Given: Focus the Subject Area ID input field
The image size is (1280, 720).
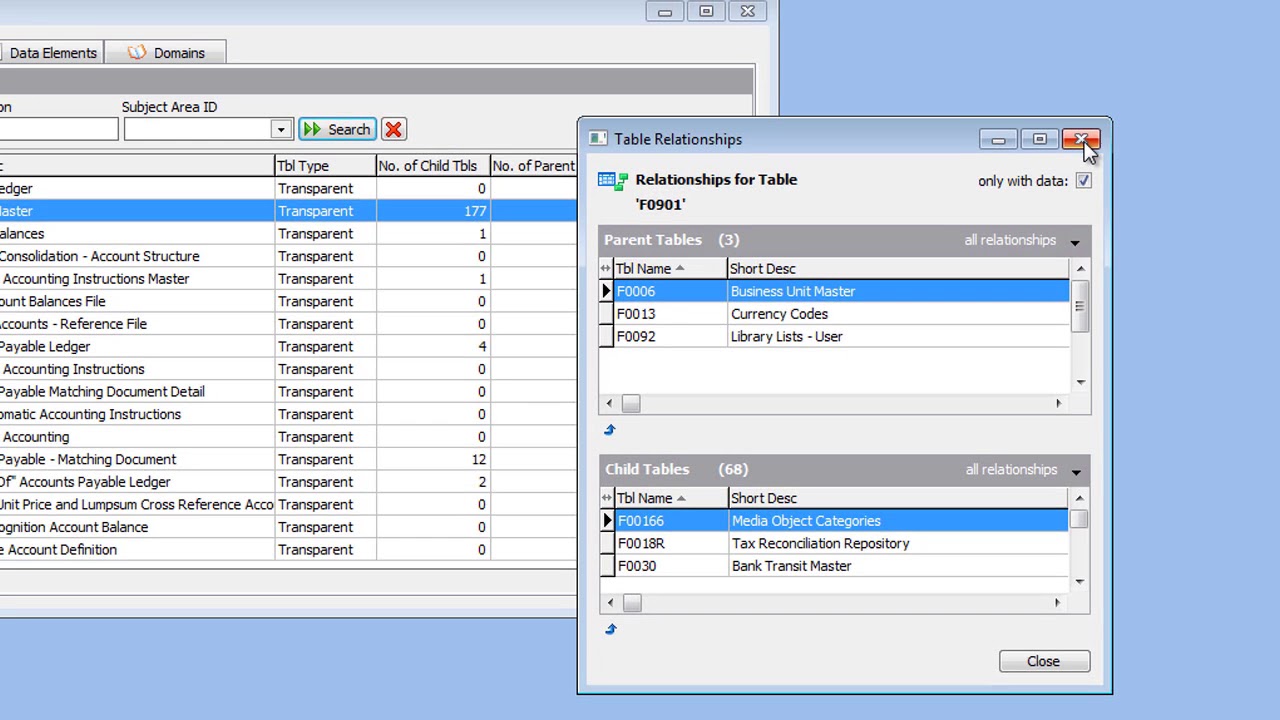Looking at the screenshot, I should click(197, 129).
